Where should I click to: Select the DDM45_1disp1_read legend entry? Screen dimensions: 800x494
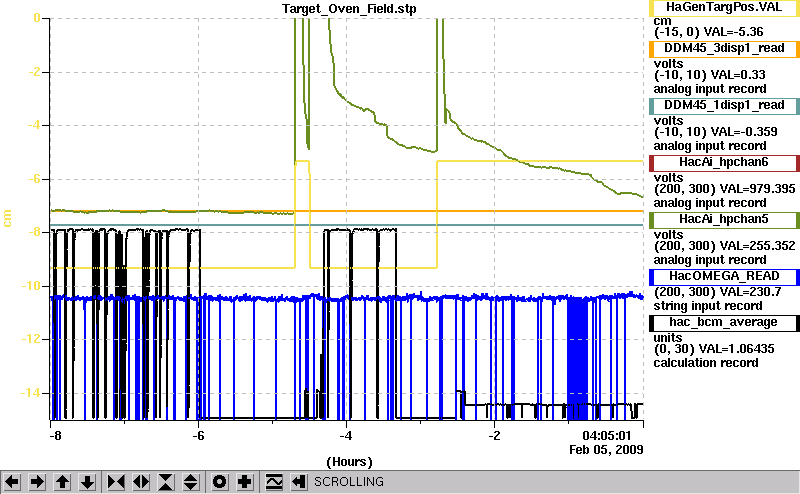[x=724, y=106]
